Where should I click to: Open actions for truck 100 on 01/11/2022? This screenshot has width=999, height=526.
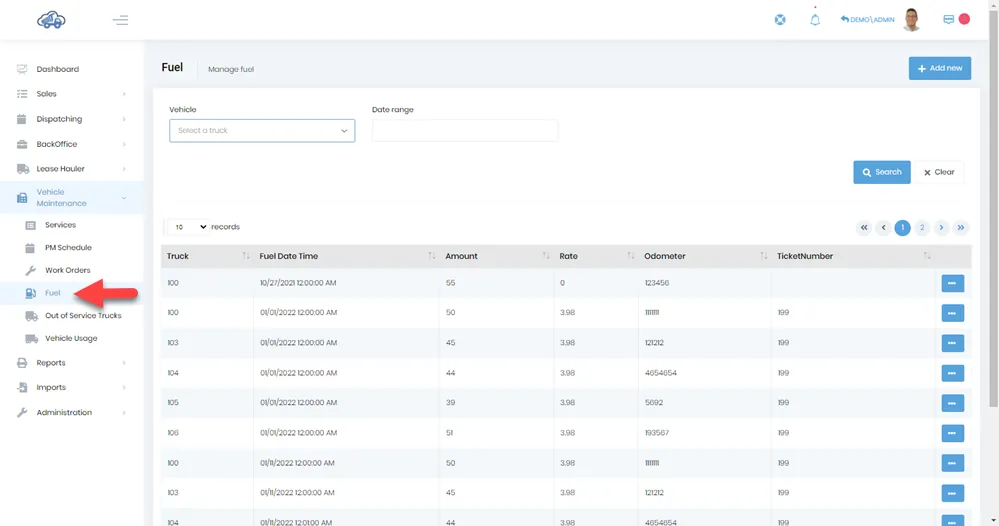pyautogui.click(x=952, y=463)
